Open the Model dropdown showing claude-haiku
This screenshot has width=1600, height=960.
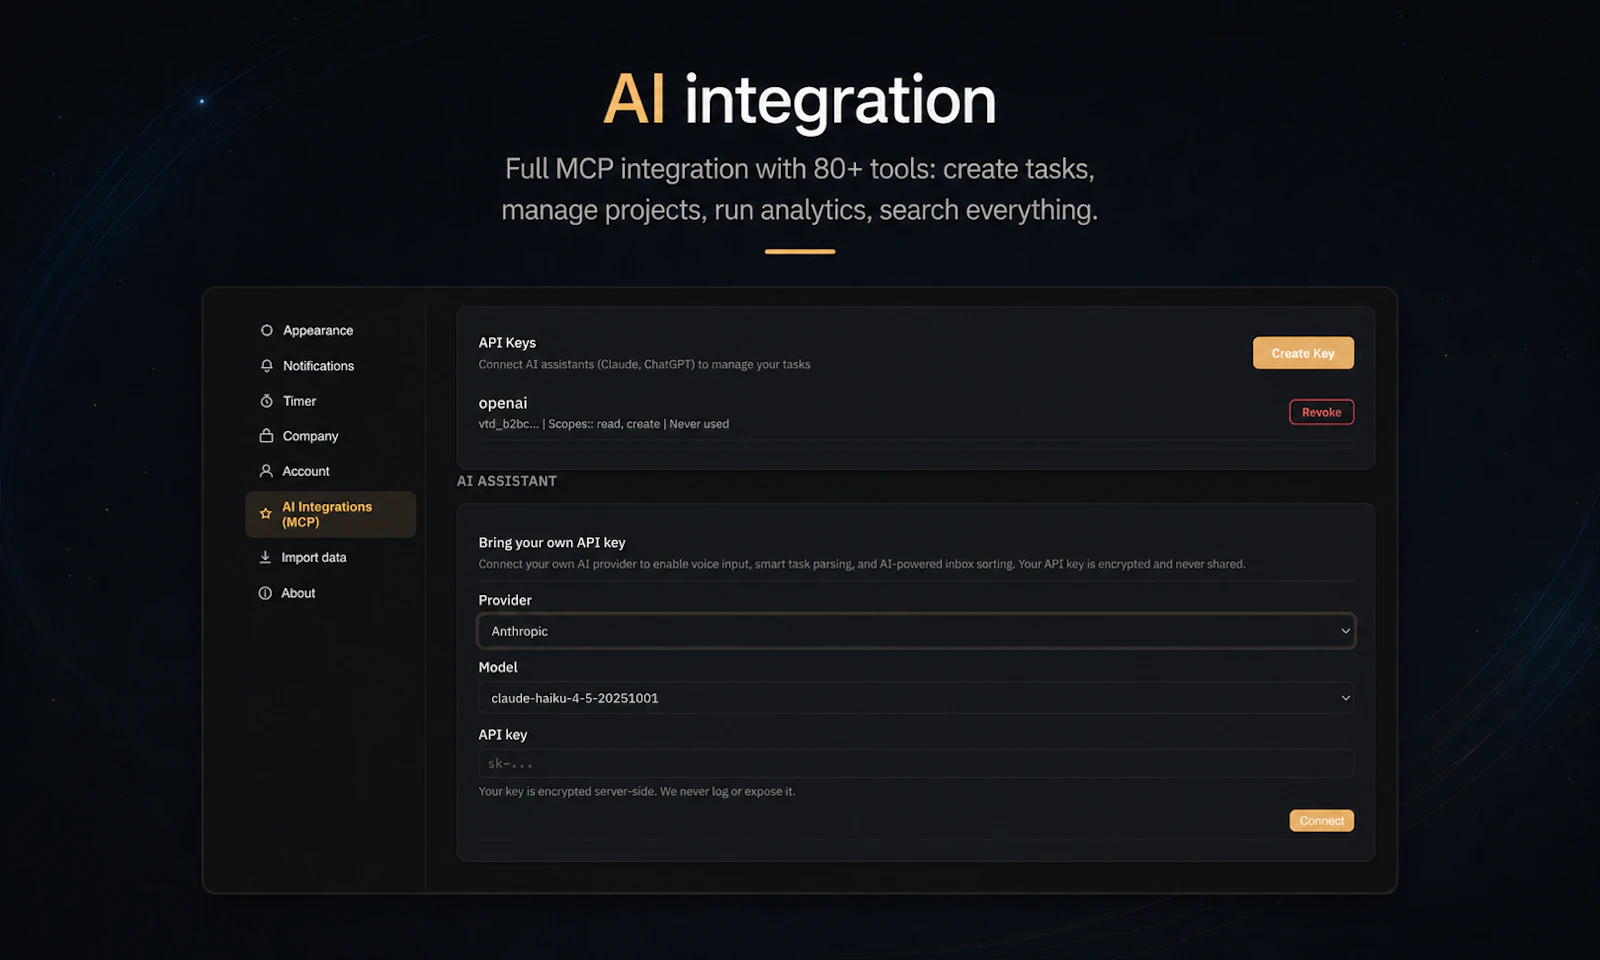point(916,698)
